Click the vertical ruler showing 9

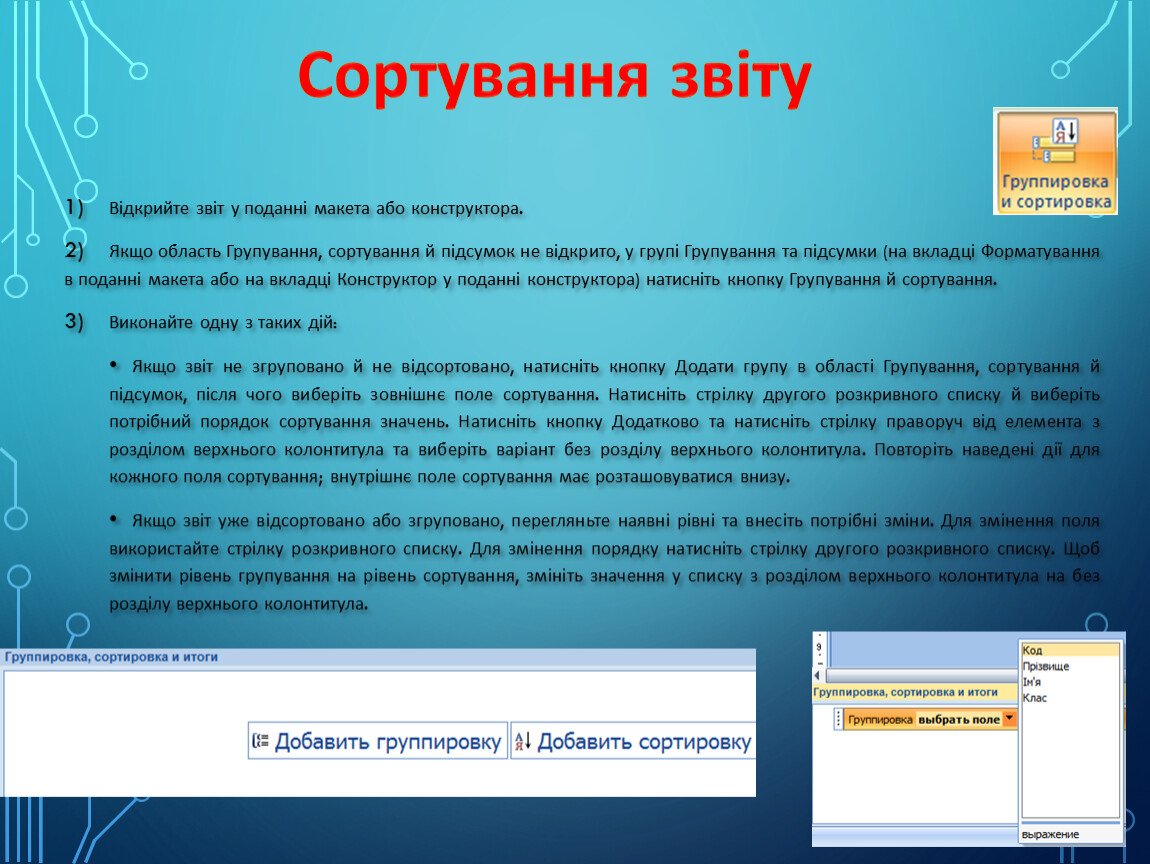(819, 649)
